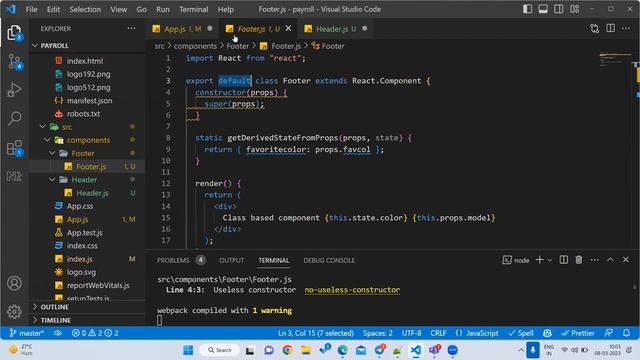Screen dimensions: 640x360
Task: Add a new terminal with plus icon
Action: [540, 260]
